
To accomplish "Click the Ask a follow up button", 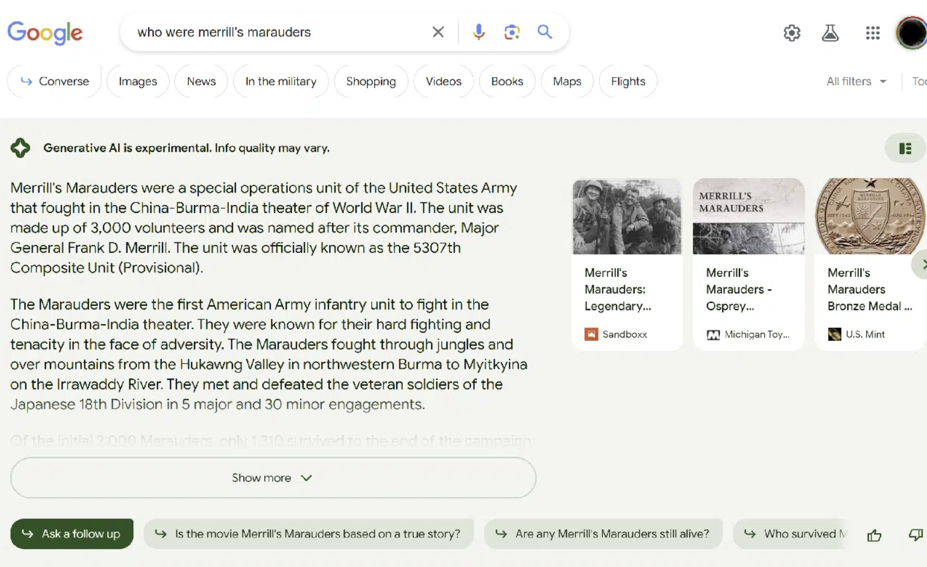I will click(72, 534).
